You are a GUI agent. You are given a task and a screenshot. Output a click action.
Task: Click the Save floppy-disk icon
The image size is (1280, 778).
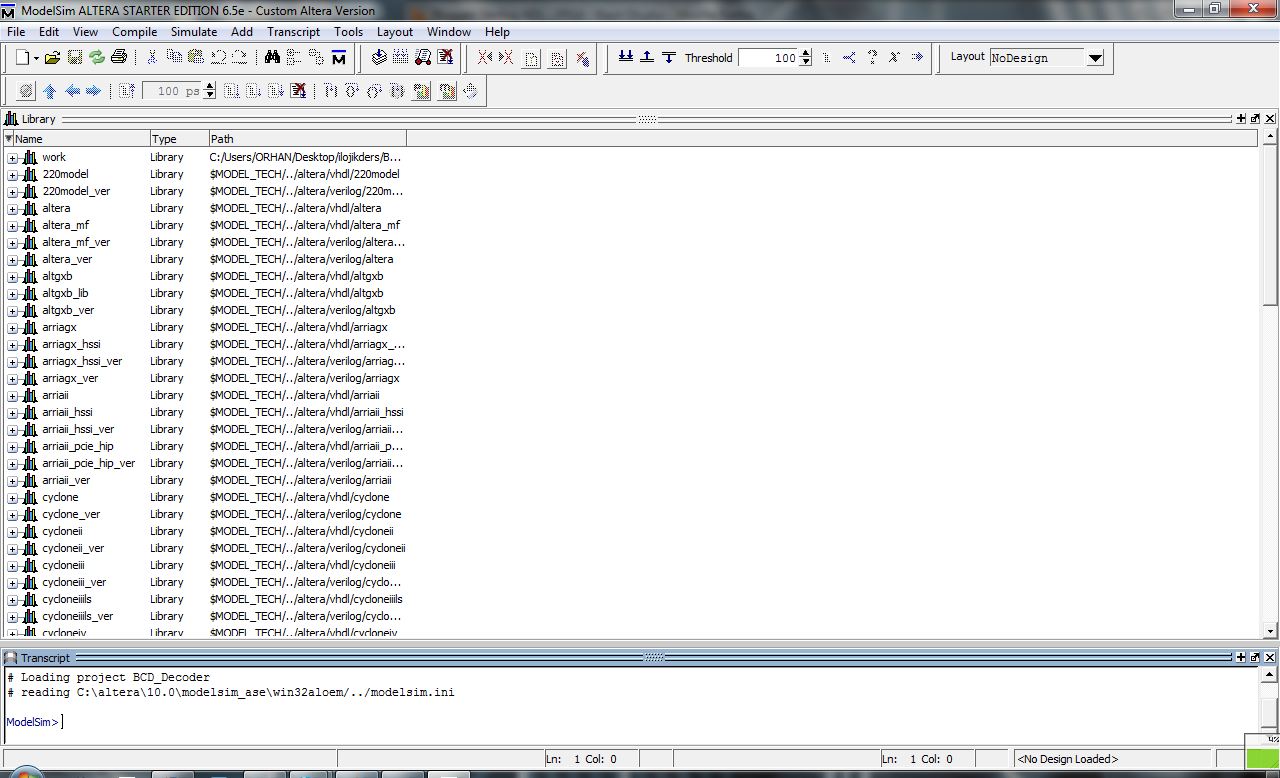tap(75, 58)
